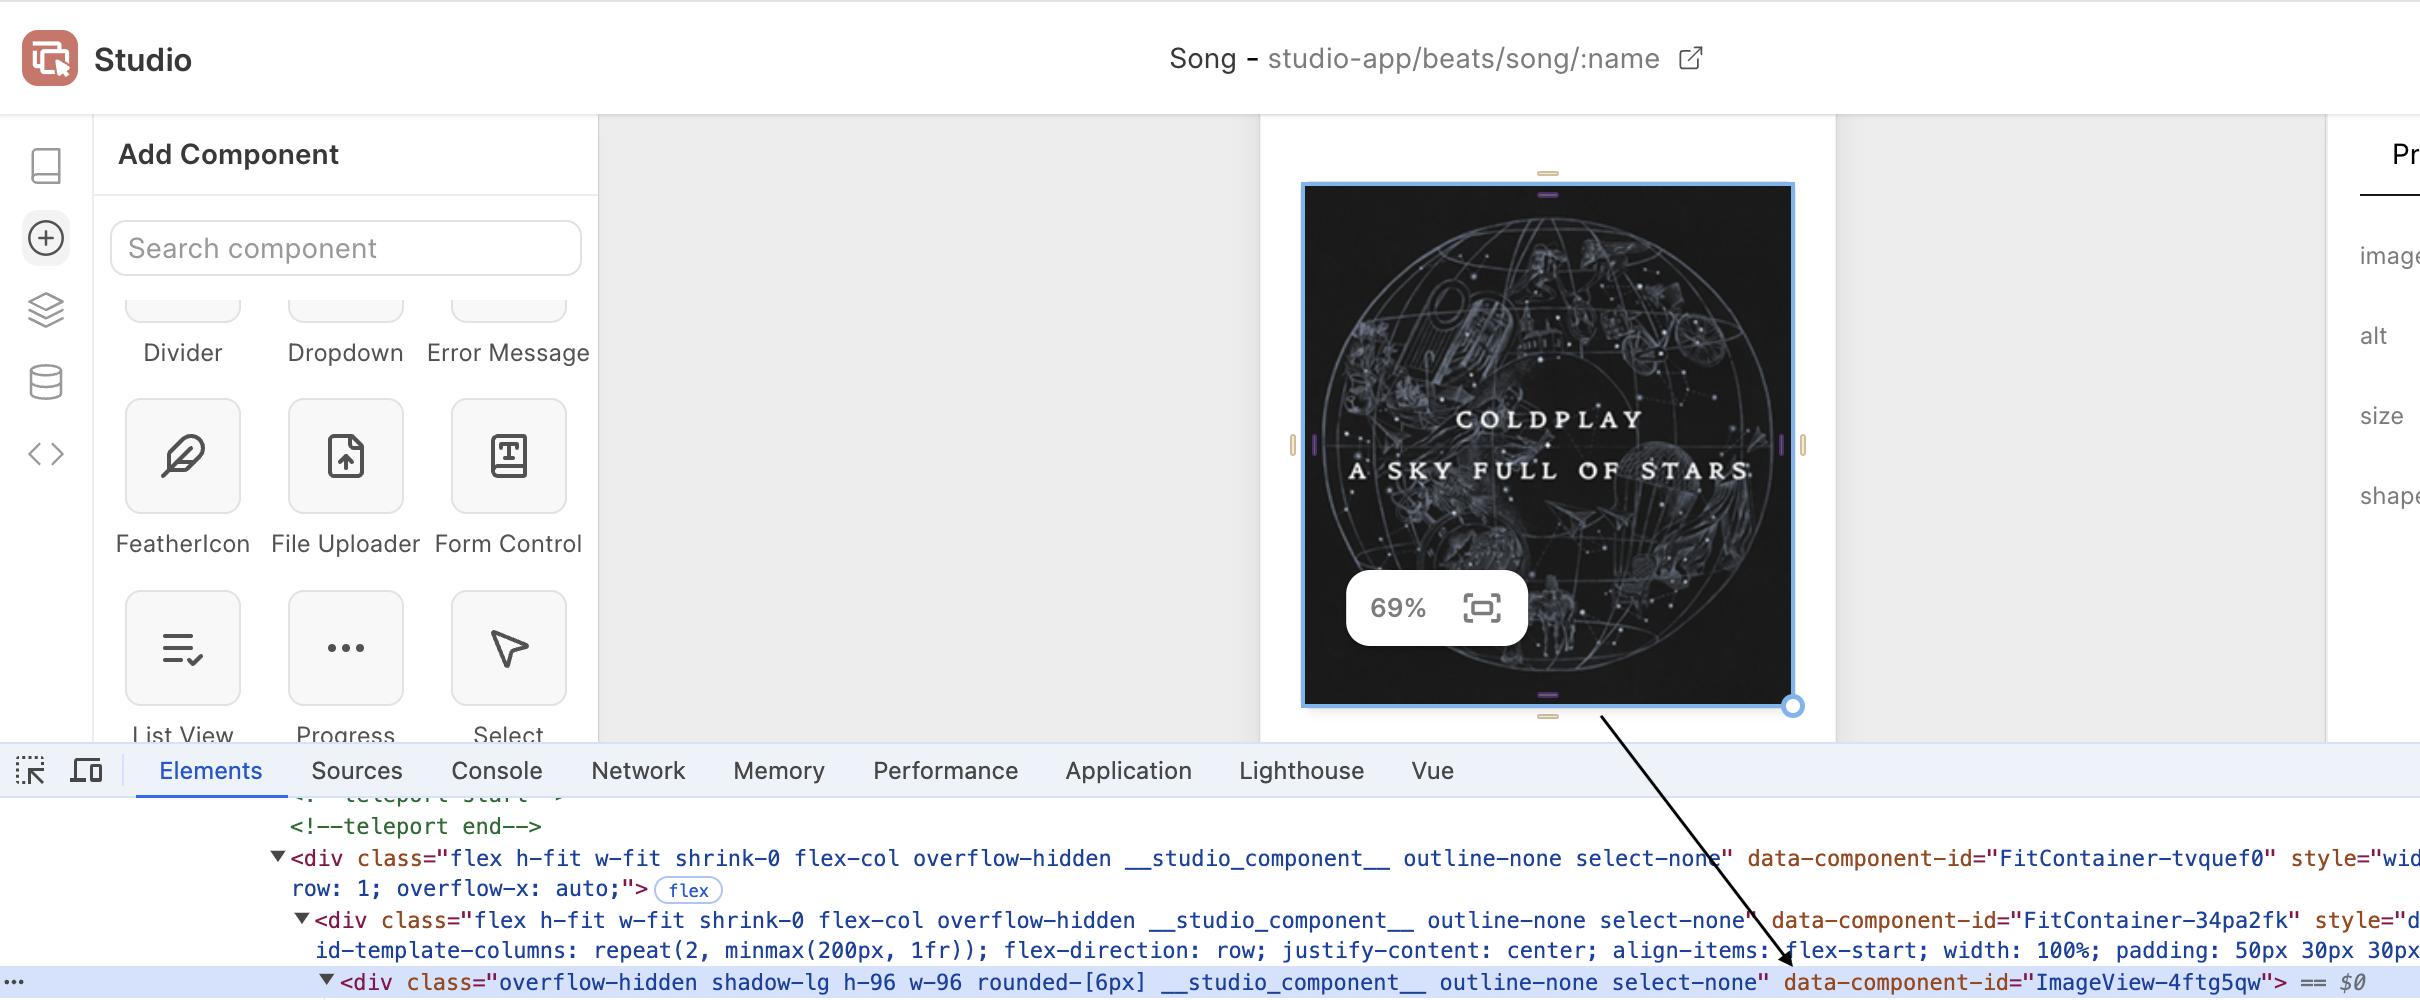Add the Select component
The image size is (2420, 1000).
[509, 648]
